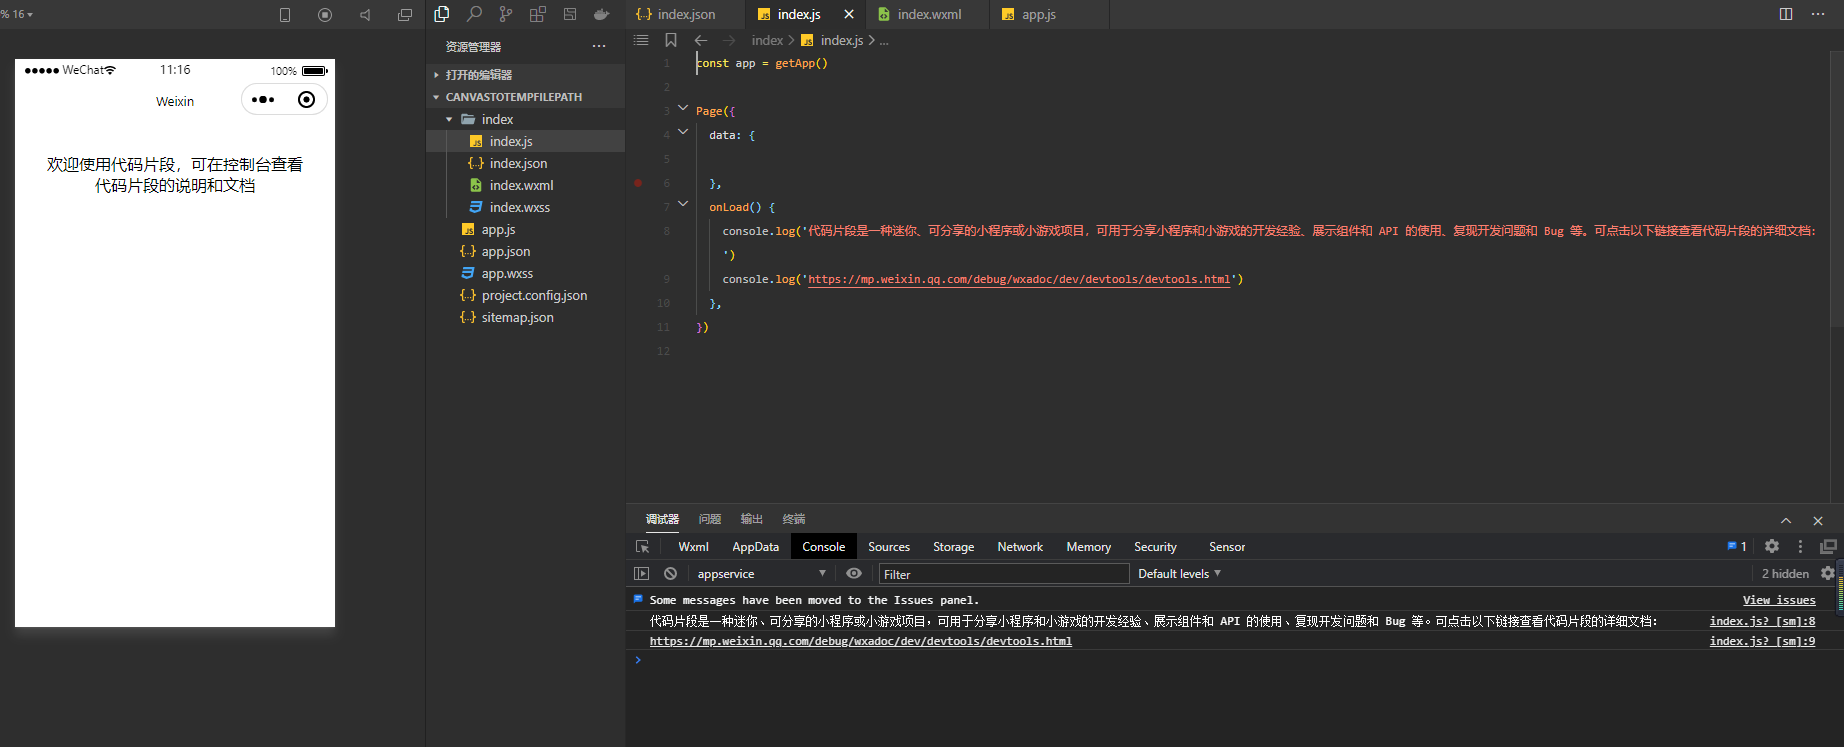Activate the inspect element picker icon
Screen dimensions: 1844x747
point(643,547)
